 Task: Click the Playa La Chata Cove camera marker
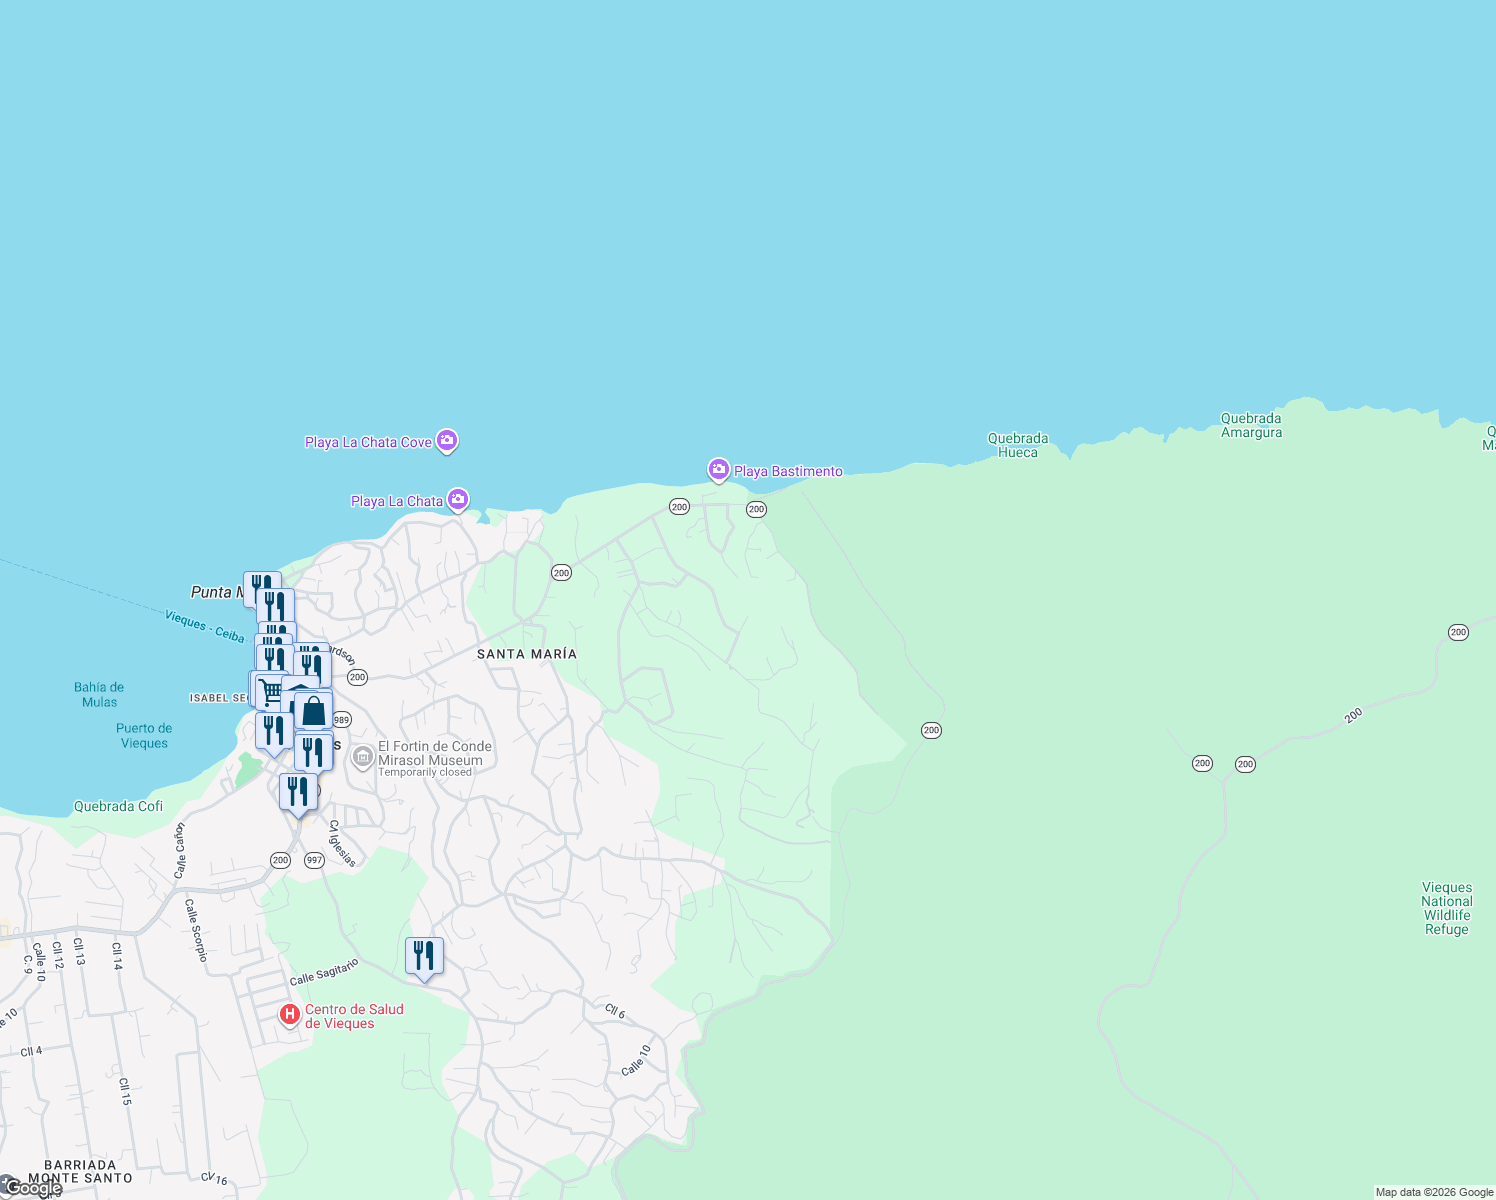[x=447, y=440]
